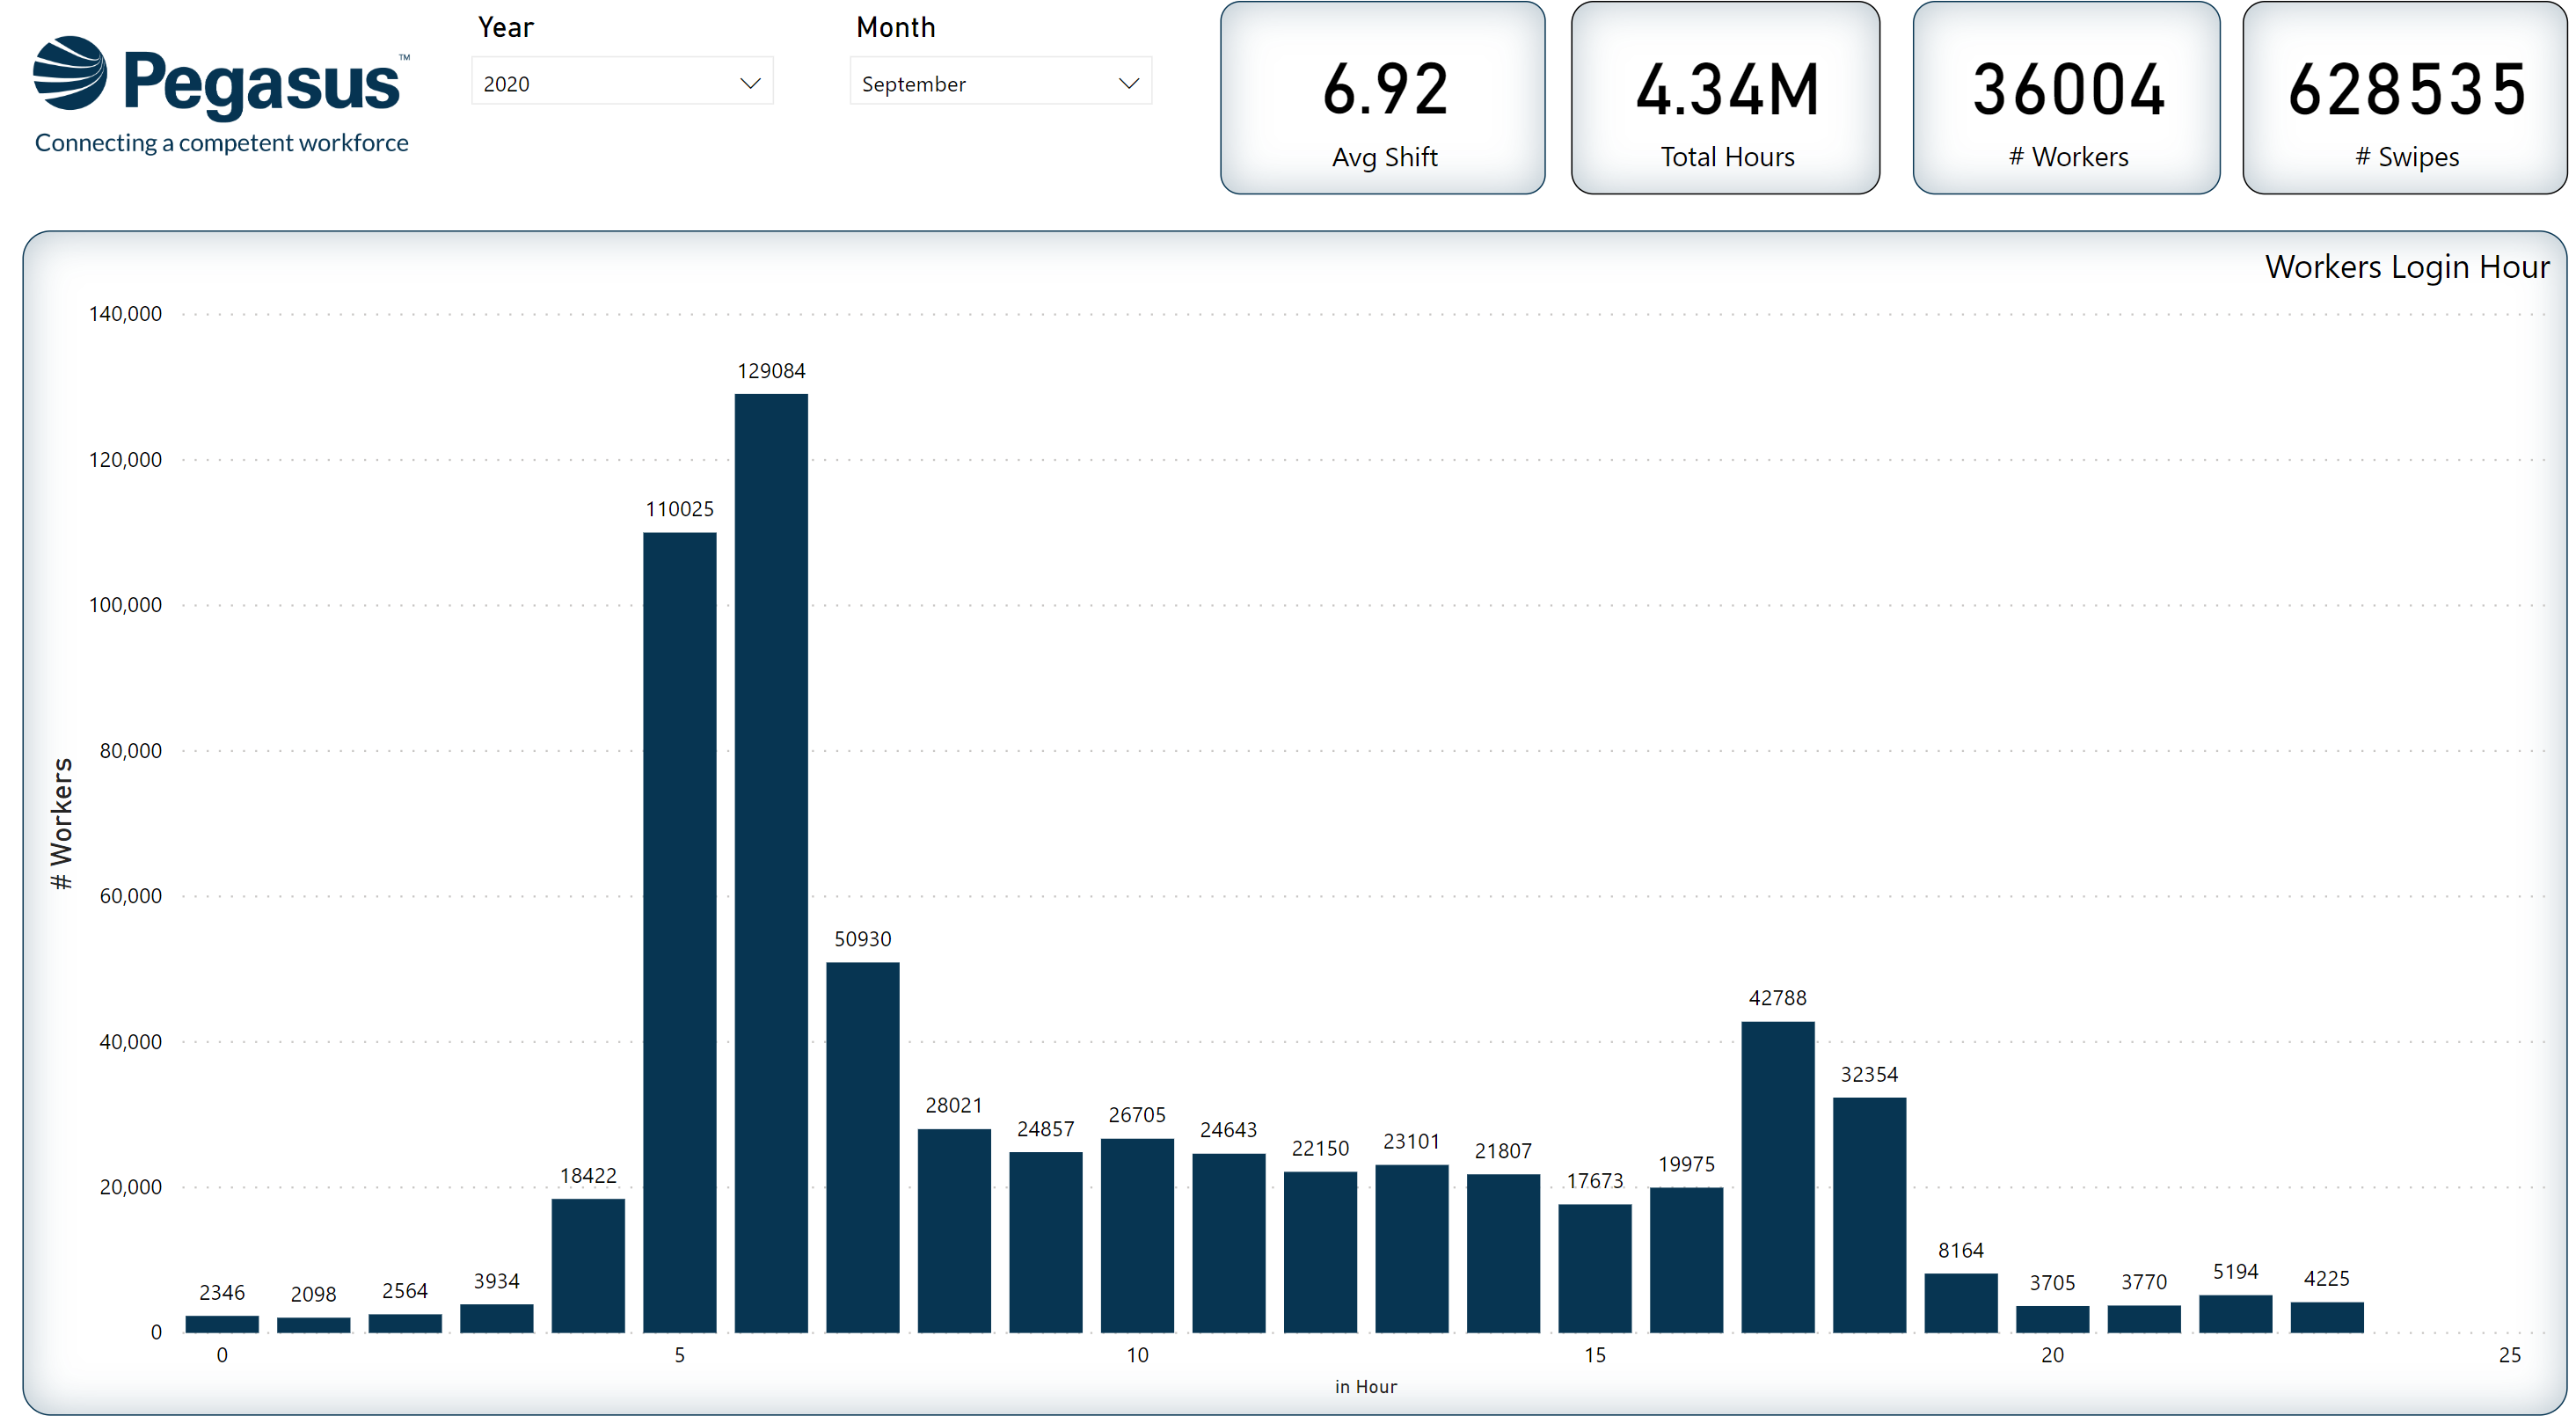Image resolution: width=2576 pixels, height=1423 pixels.
Task: Click the Workers Login Hour chart title
Action: tap(2406, 267)
